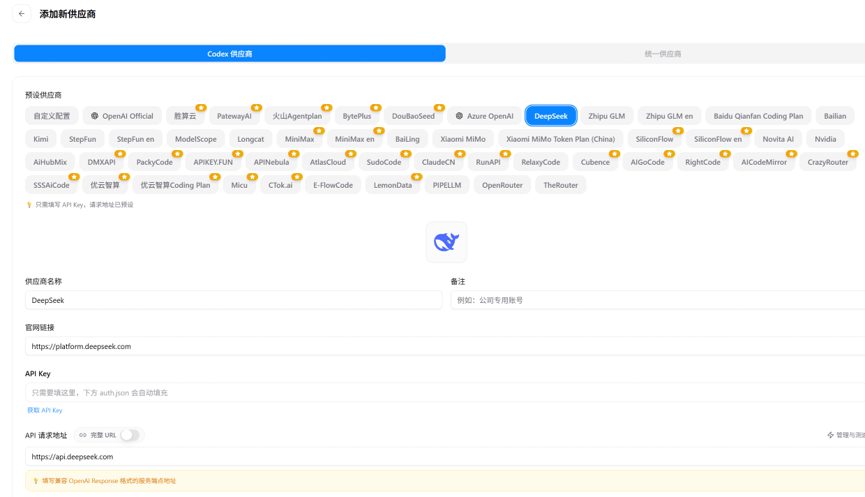Pick the BaiLing preset
The width and height of the screenshot is (865, 497).
point(408,139)
